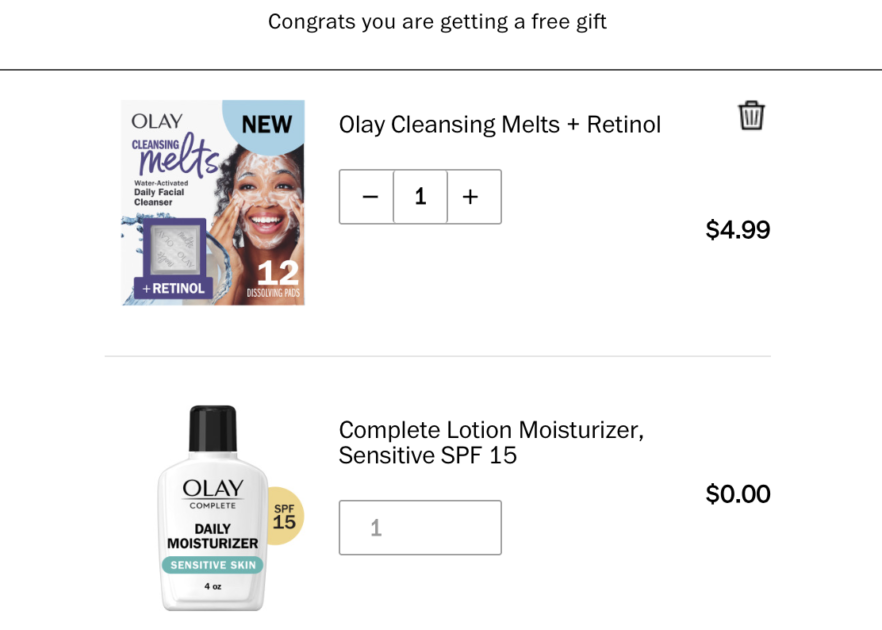882x630 pixels.
Task: Hit the plus symbol to add another Cleansing Melts
Action: [472, 196]
